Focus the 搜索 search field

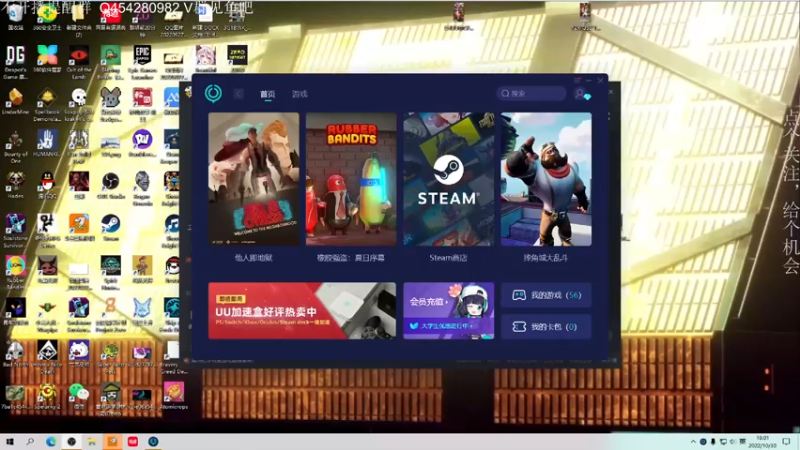point(531,93)
